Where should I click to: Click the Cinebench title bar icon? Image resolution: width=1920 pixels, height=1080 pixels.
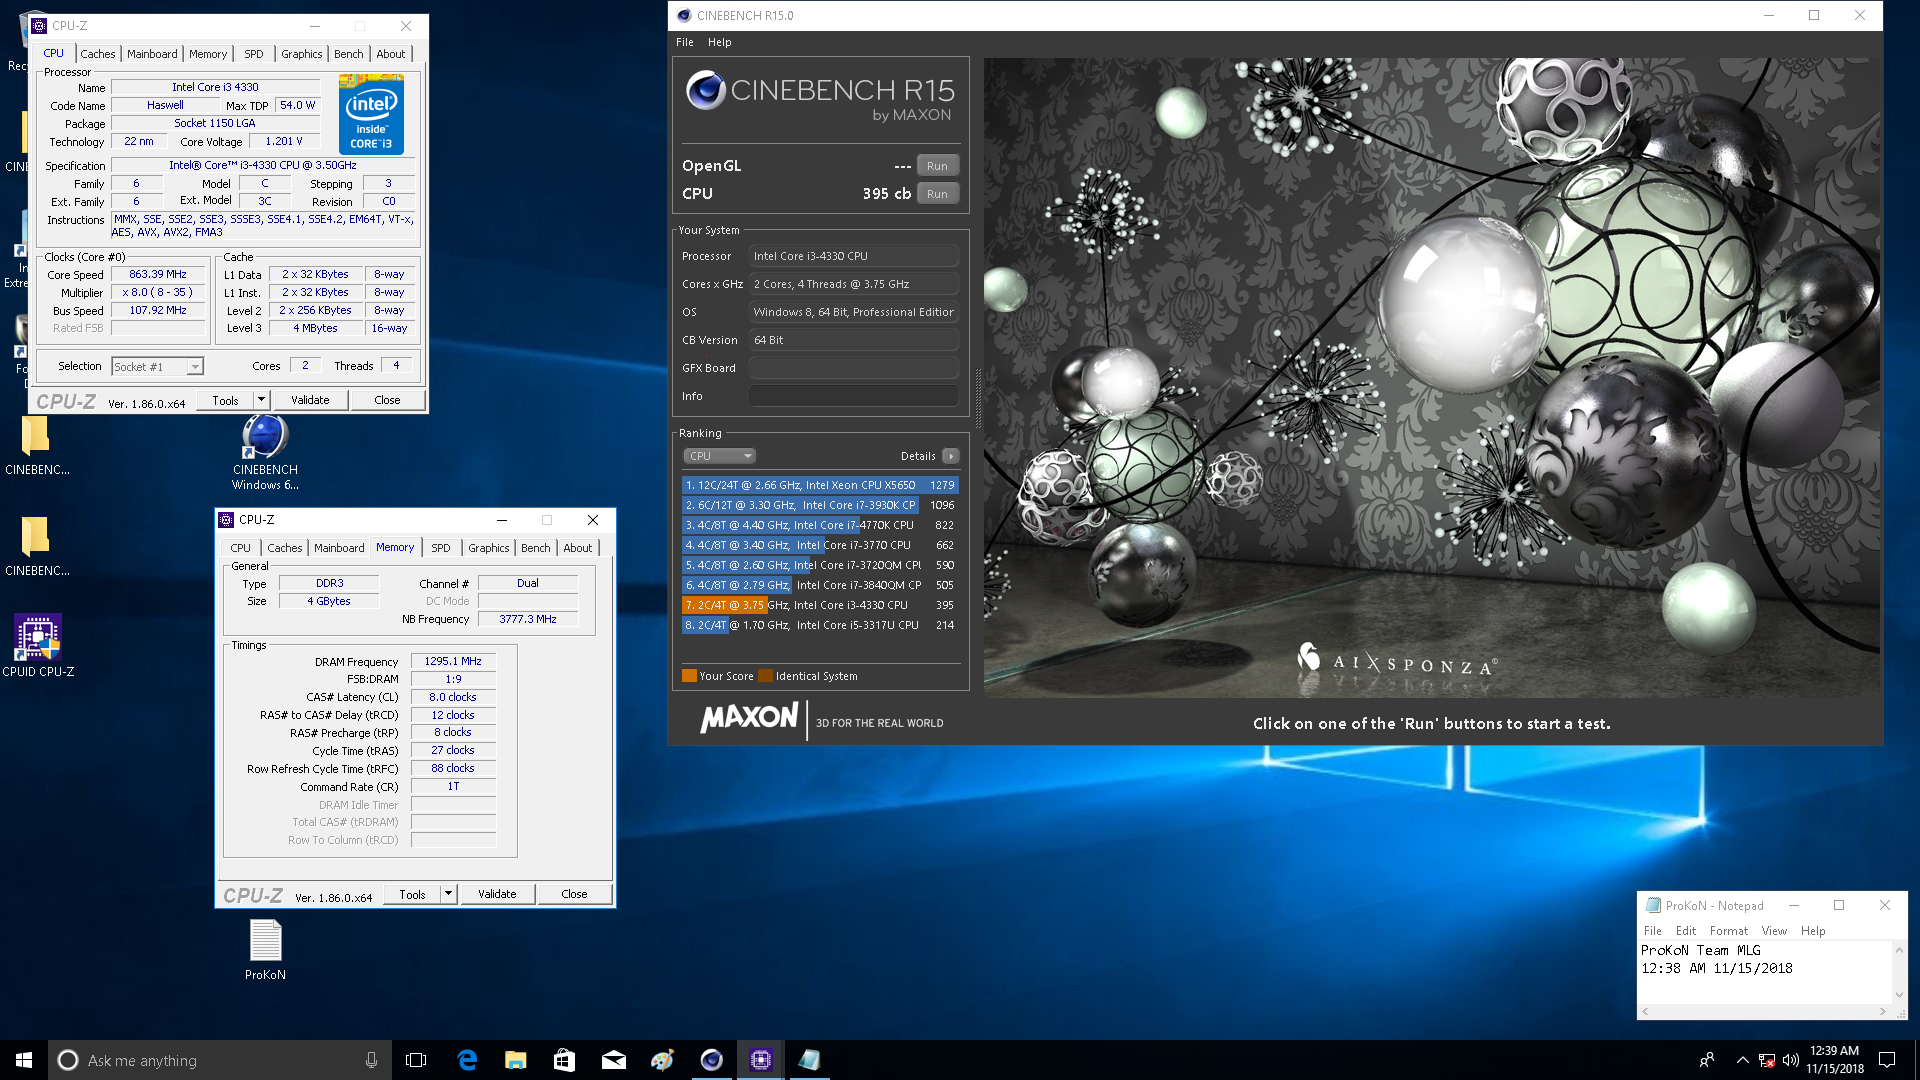[x=684, y=15]
